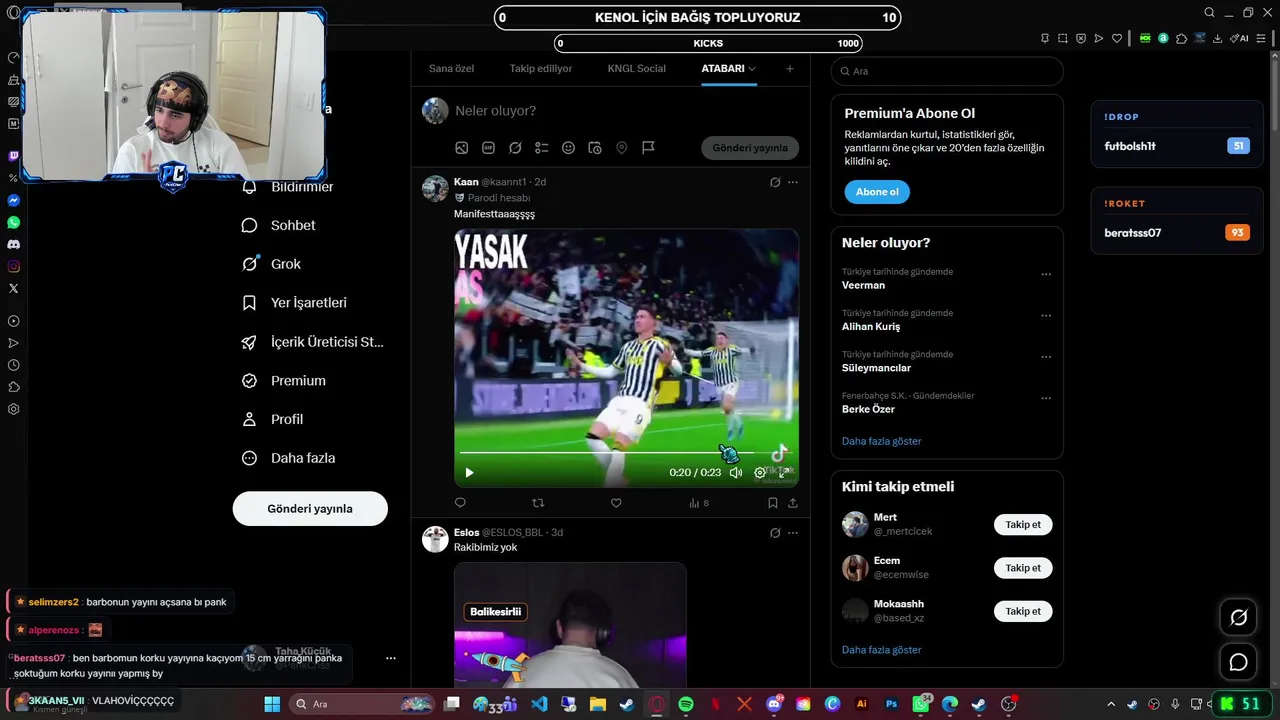
Task: Play the video in Kaan's post
Action: [x=469, y=473]
